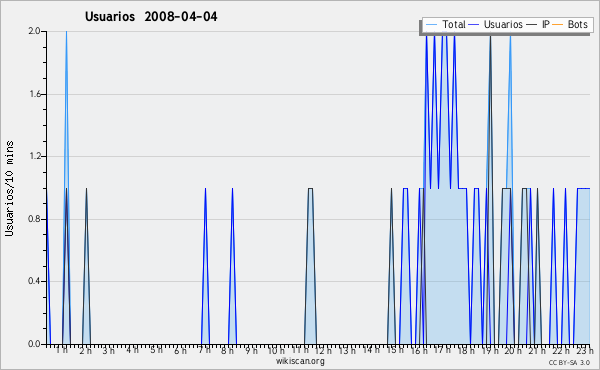The width and height of the screenshot is (600, 370).
Task: Click the '16 h' x-axis label
Action: 419,350
